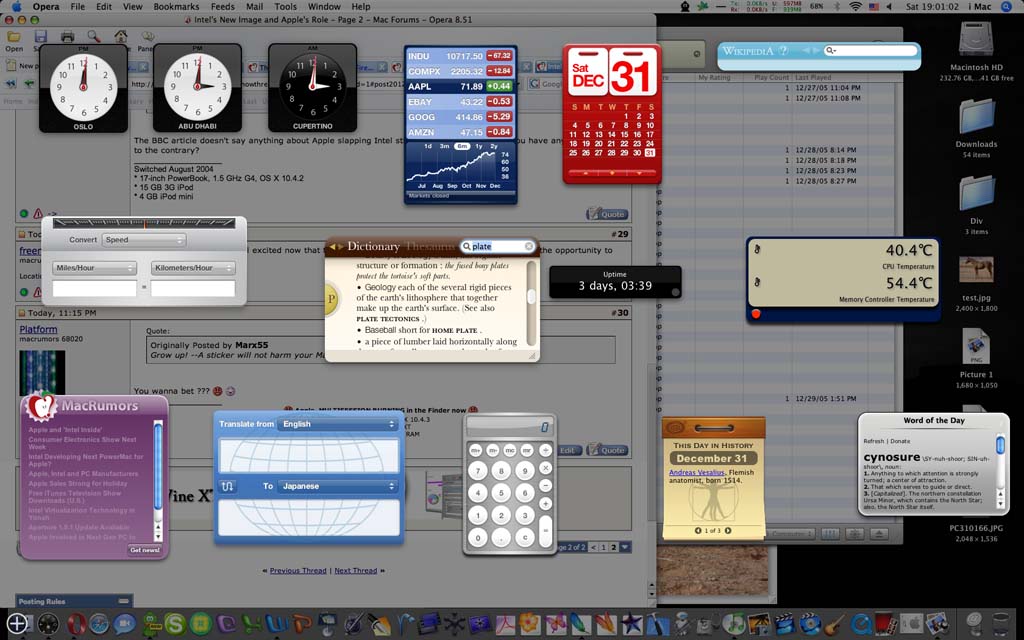Click the swap languages icon in Translation widget

227,487
